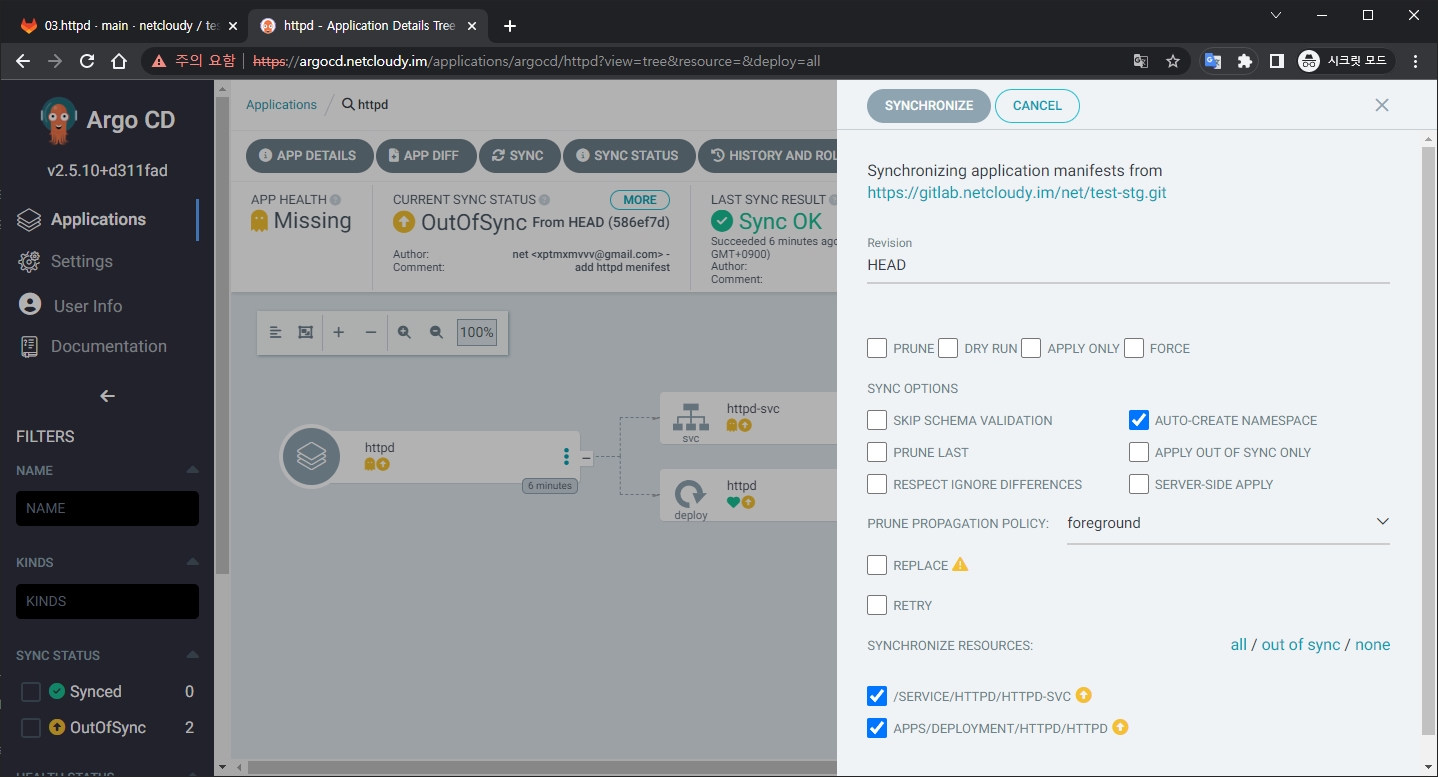Viewport: 1438px width, 777px height.
Task: Check the OutOfSync filter checkbox
Action: coord(31,728)
